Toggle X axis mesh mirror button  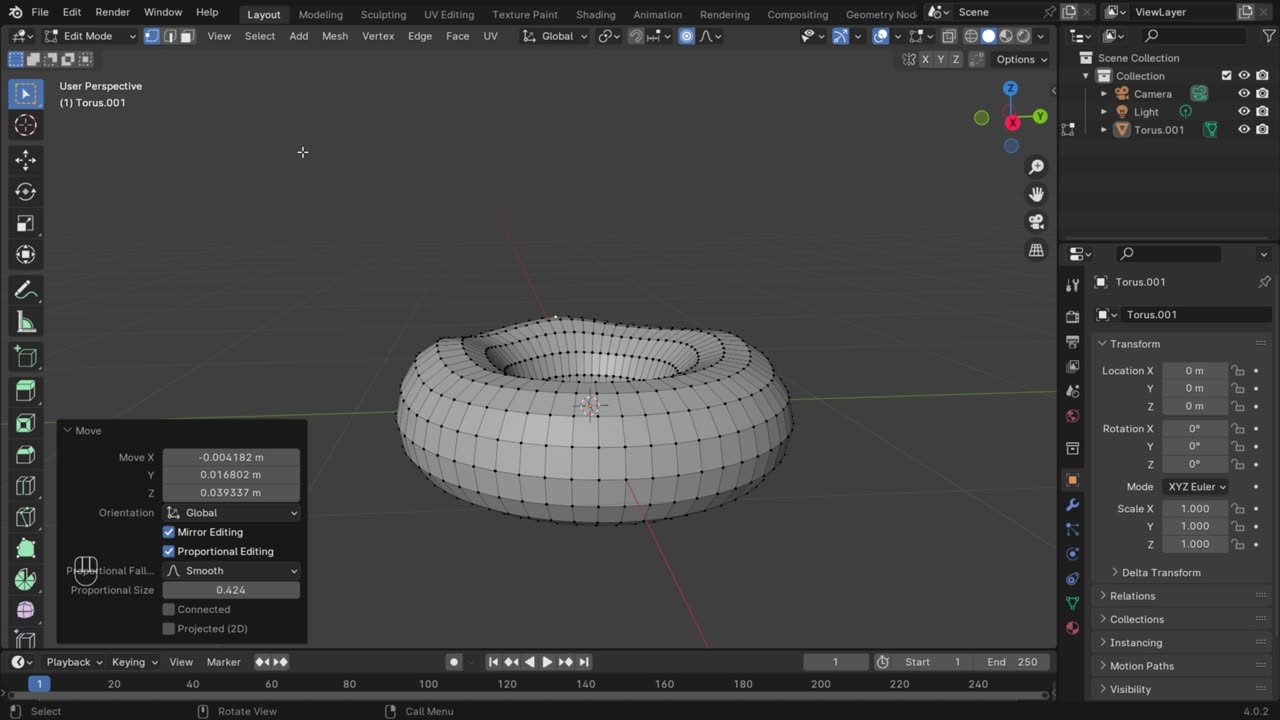[925, 59]
